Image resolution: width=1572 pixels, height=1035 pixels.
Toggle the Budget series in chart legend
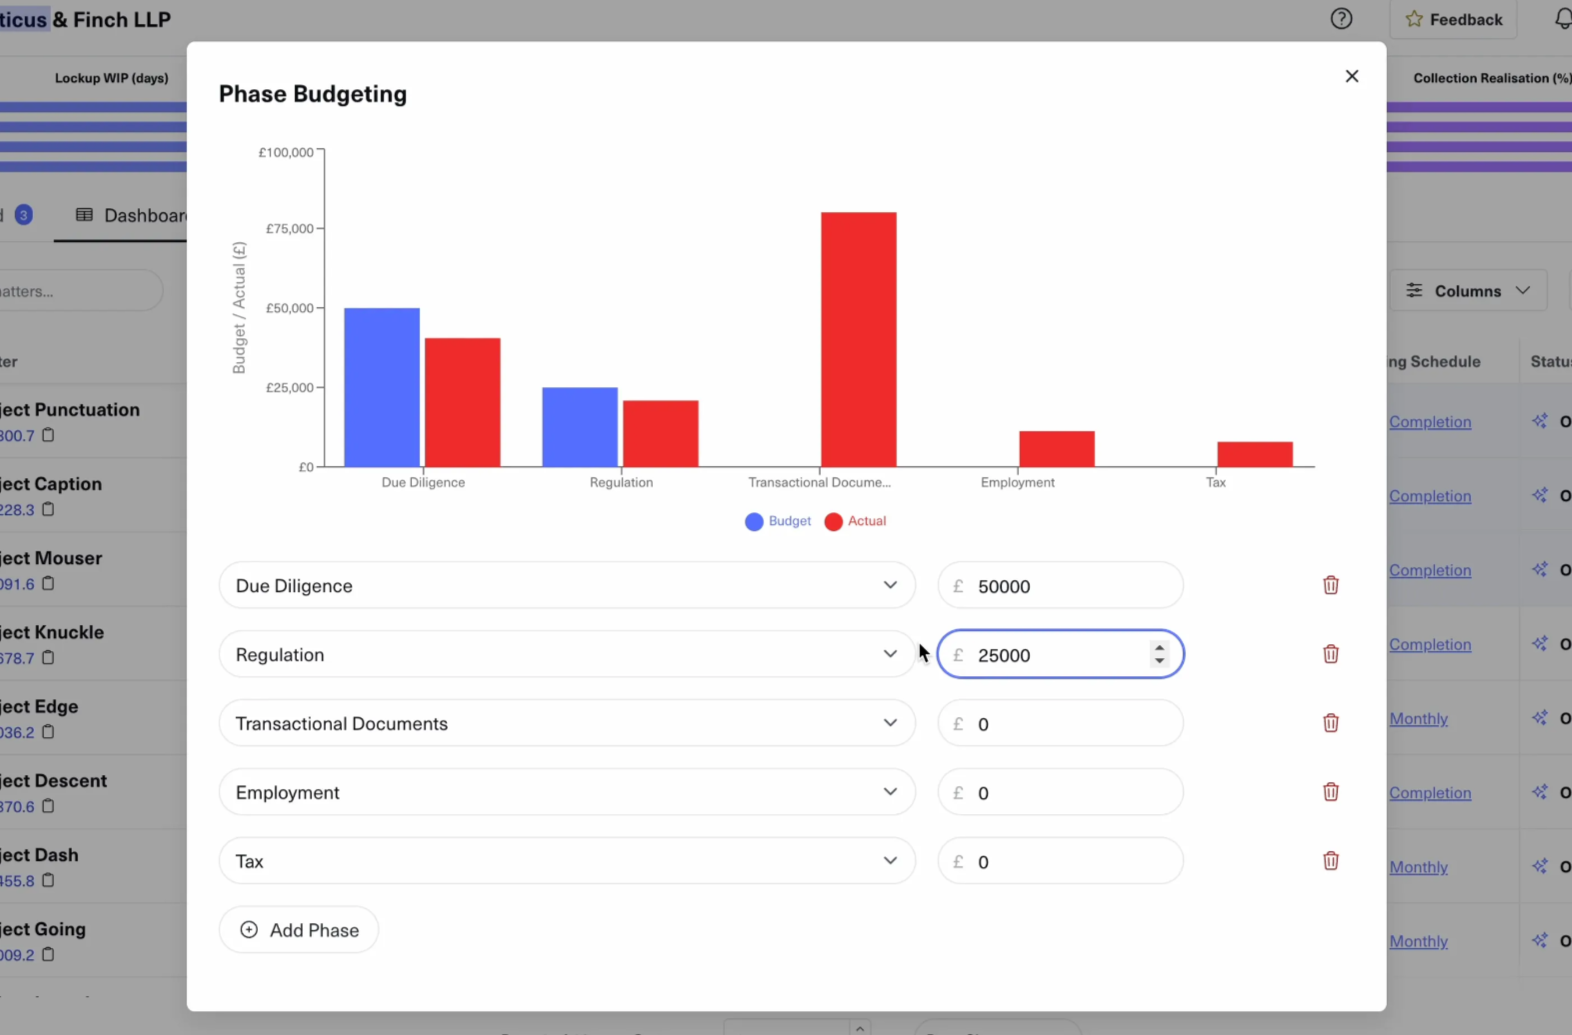tap(778, 521)
